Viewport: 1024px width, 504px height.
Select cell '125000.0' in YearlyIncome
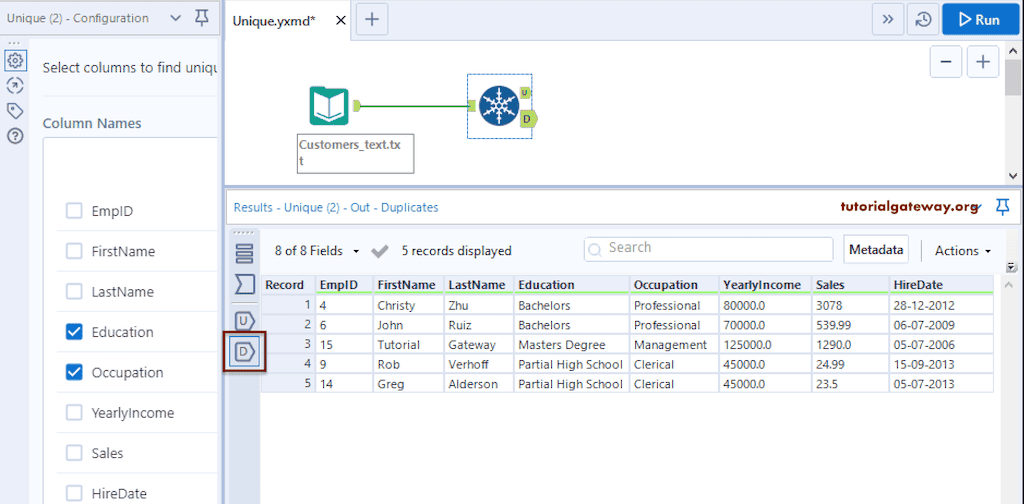pos(765,345)
